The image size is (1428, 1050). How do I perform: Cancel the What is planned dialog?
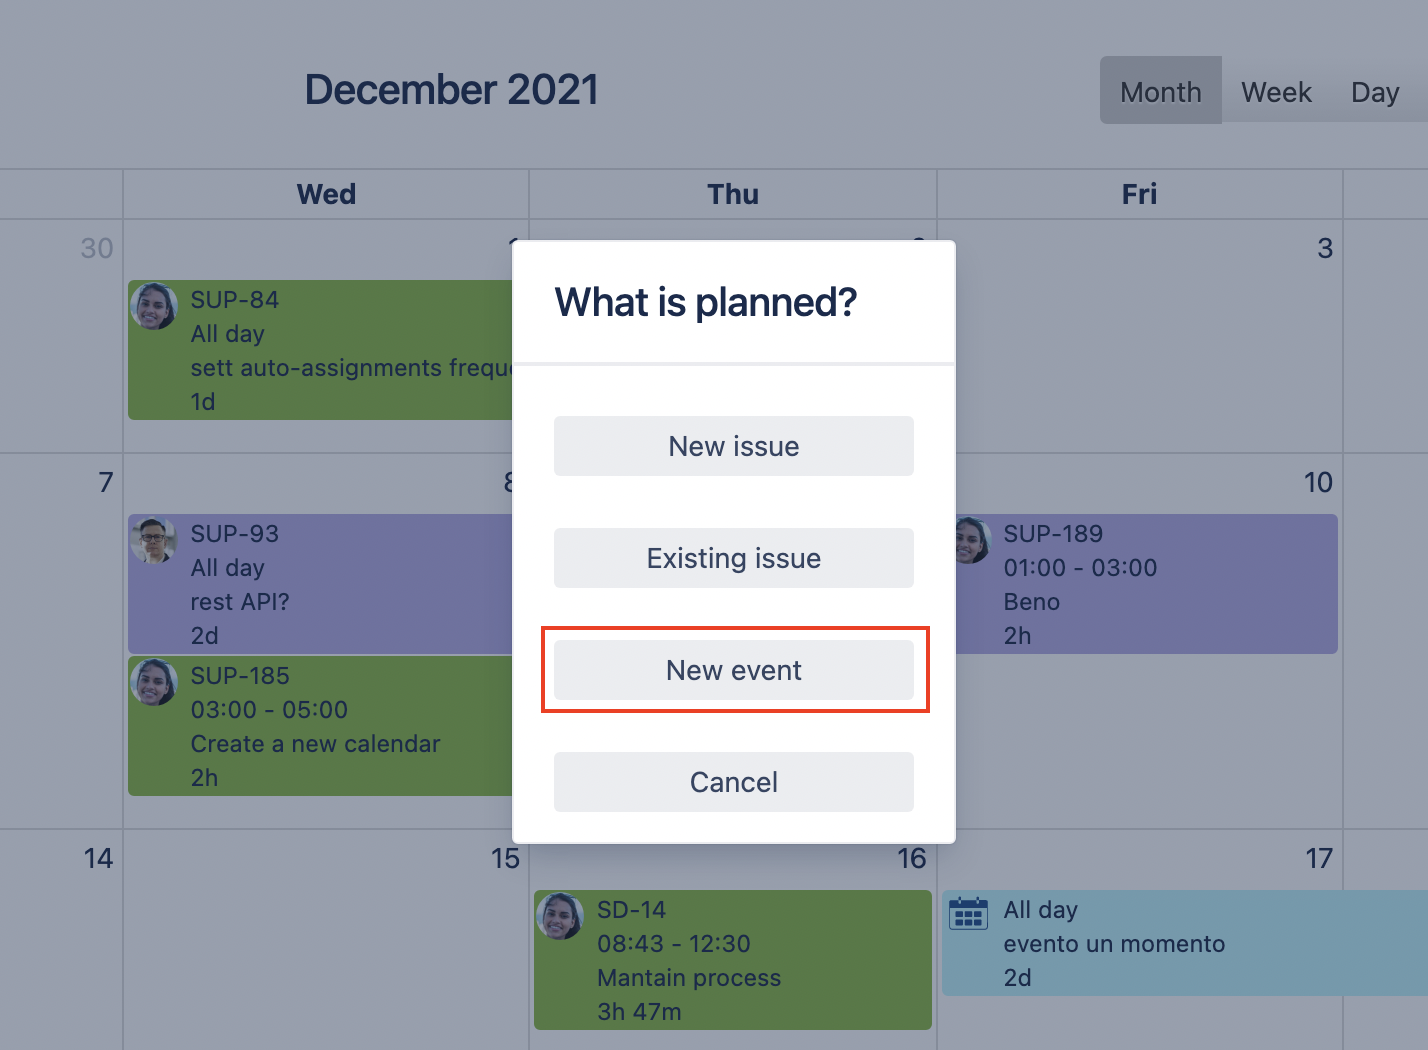(x=733, y=782)
